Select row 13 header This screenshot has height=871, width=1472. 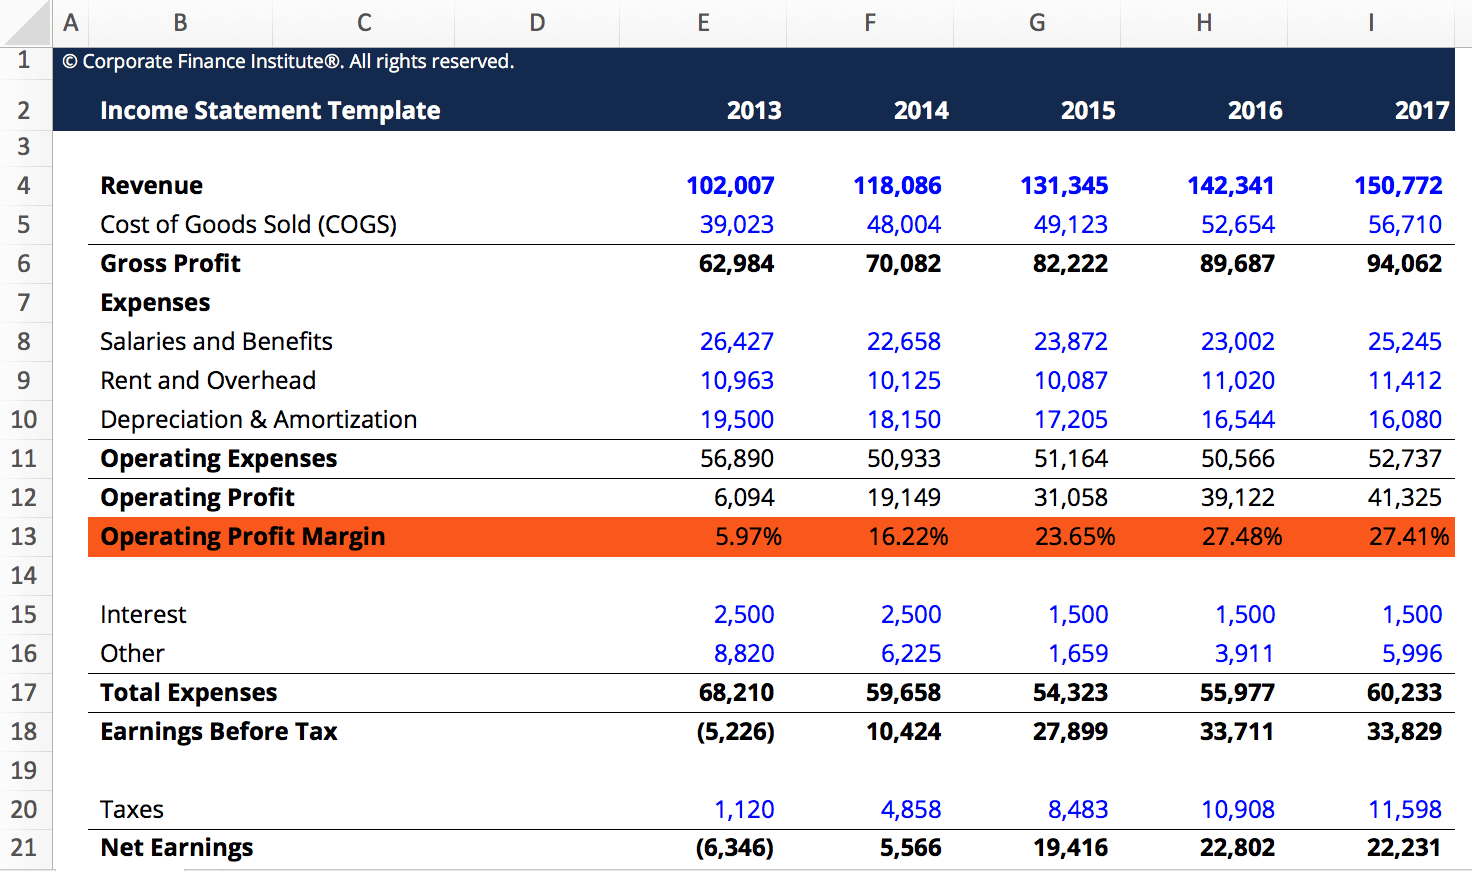[26, 536]
